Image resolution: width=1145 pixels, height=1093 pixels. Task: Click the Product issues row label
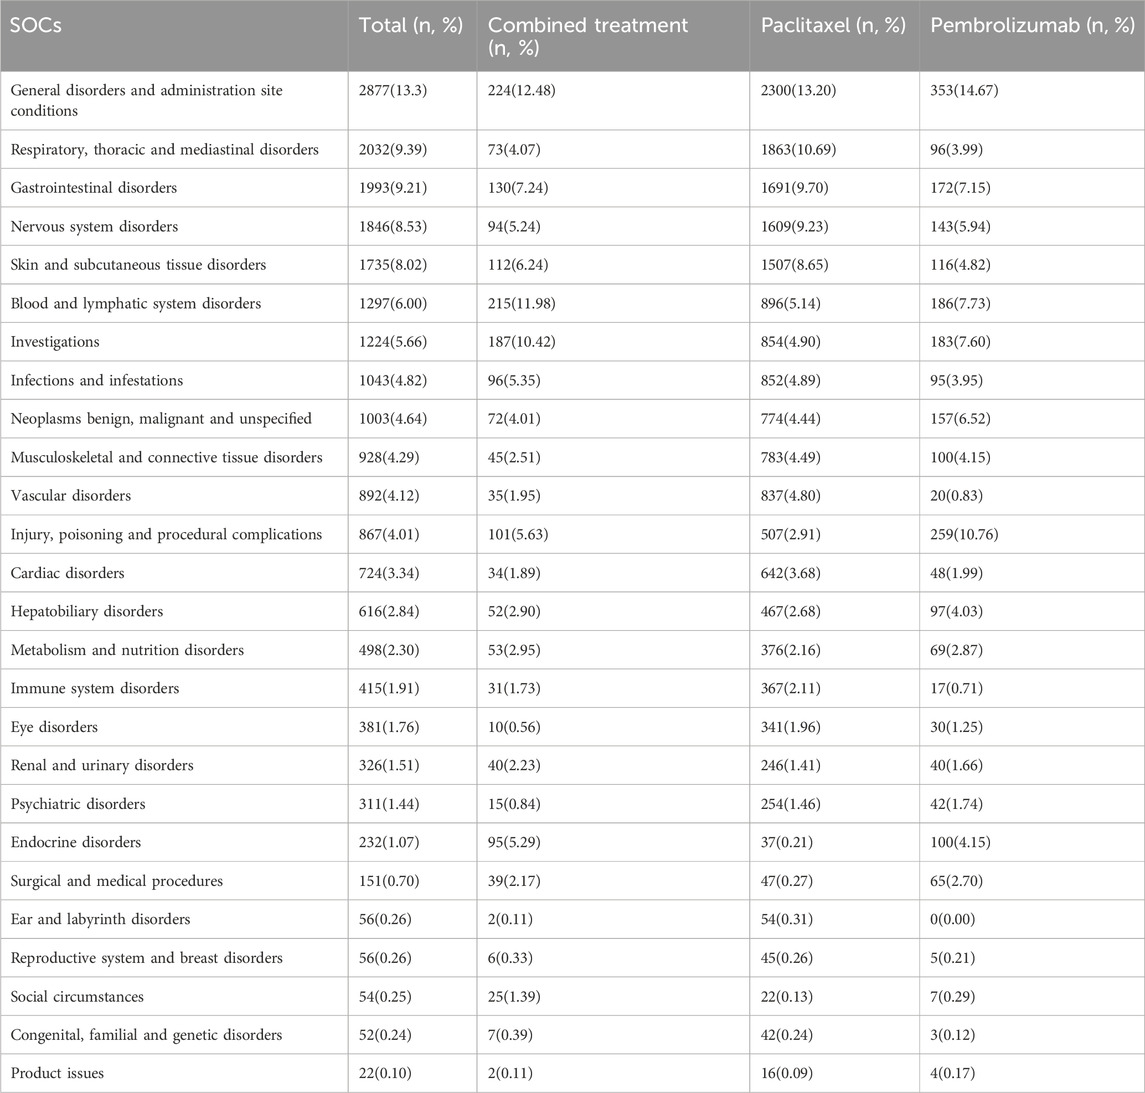(x=57, y=1073)
